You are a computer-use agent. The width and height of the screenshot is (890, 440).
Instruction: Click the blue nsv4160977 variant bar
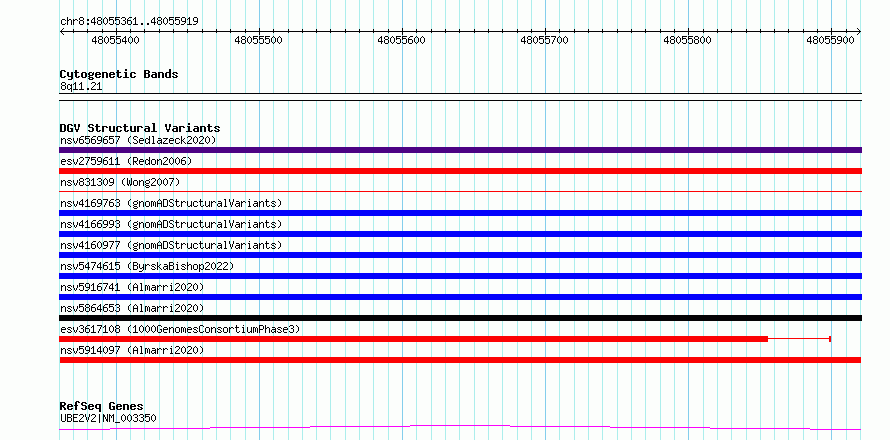click(460, 255)
